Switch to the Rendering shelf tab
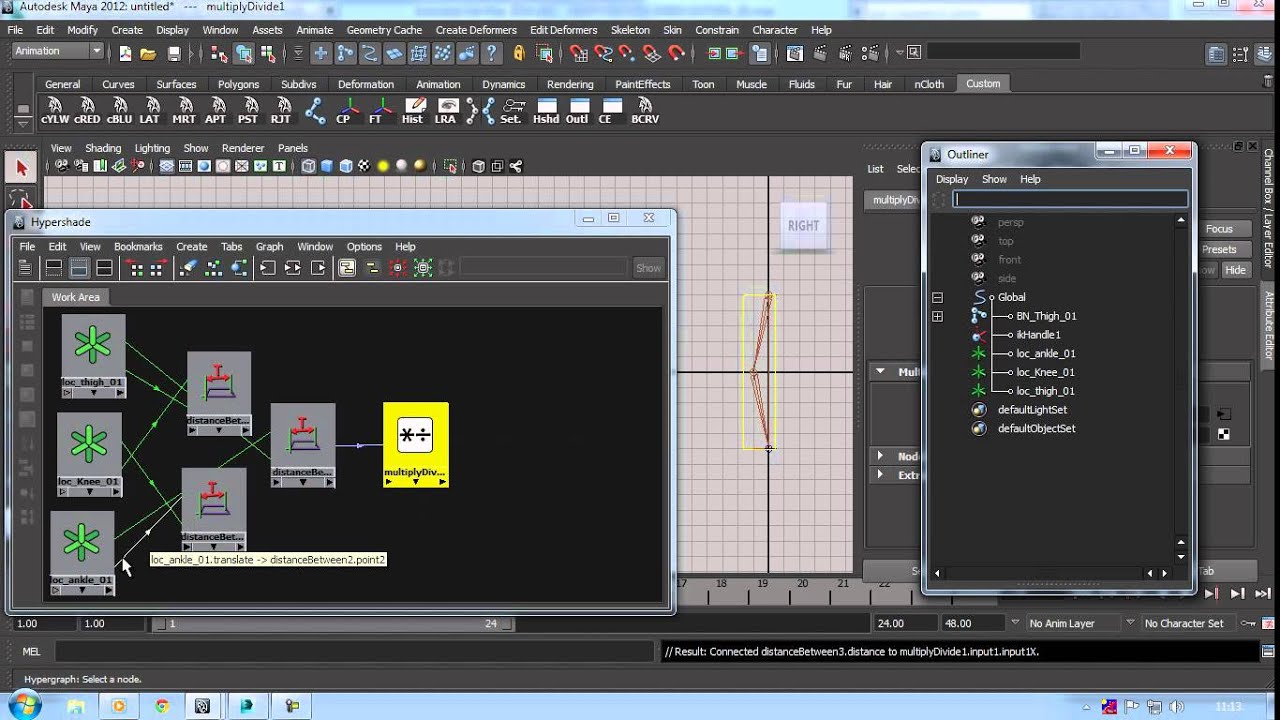This screenshot has height=720, width=1280. coord(570,84)
